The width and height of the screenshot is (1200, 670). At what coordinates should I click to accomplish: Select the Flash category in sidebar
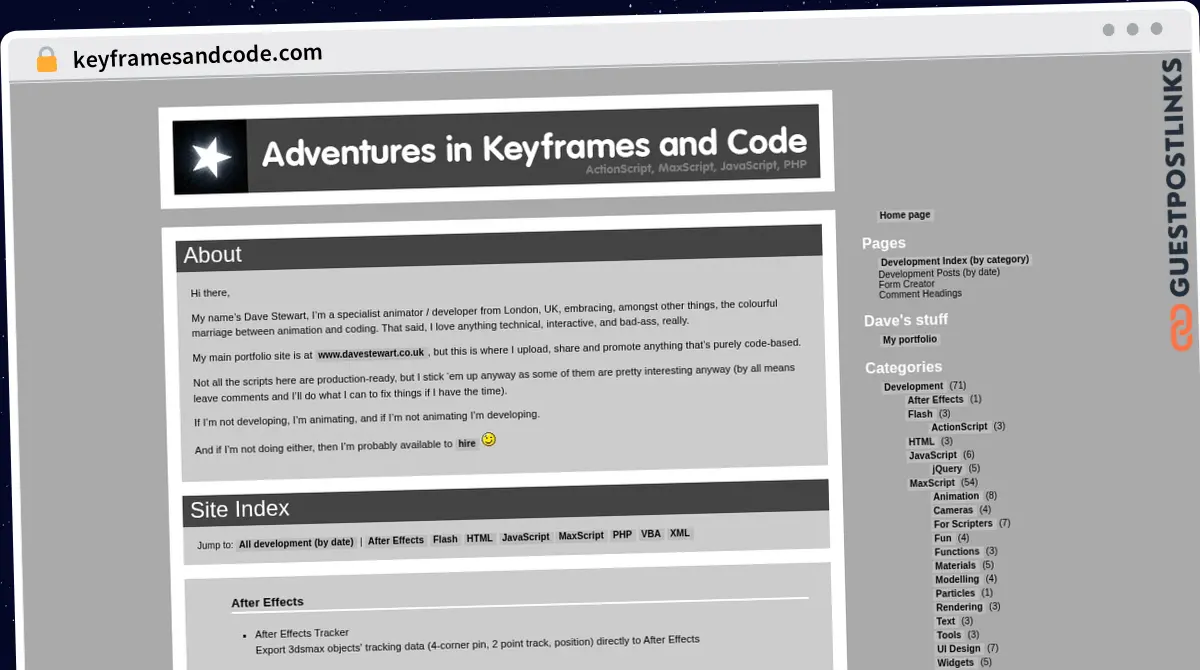pyautogui.click(x=920, y=414)
